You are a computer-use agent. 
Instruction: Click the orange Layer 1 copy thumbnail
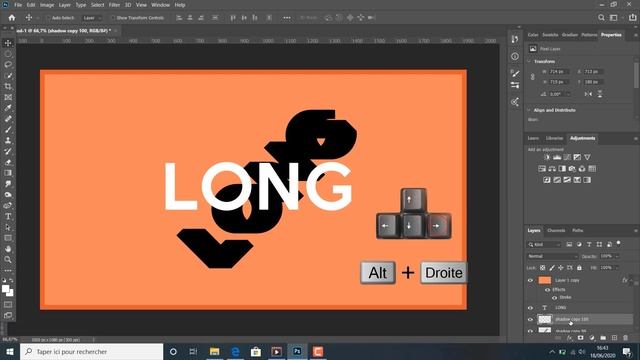pos(544,280)
